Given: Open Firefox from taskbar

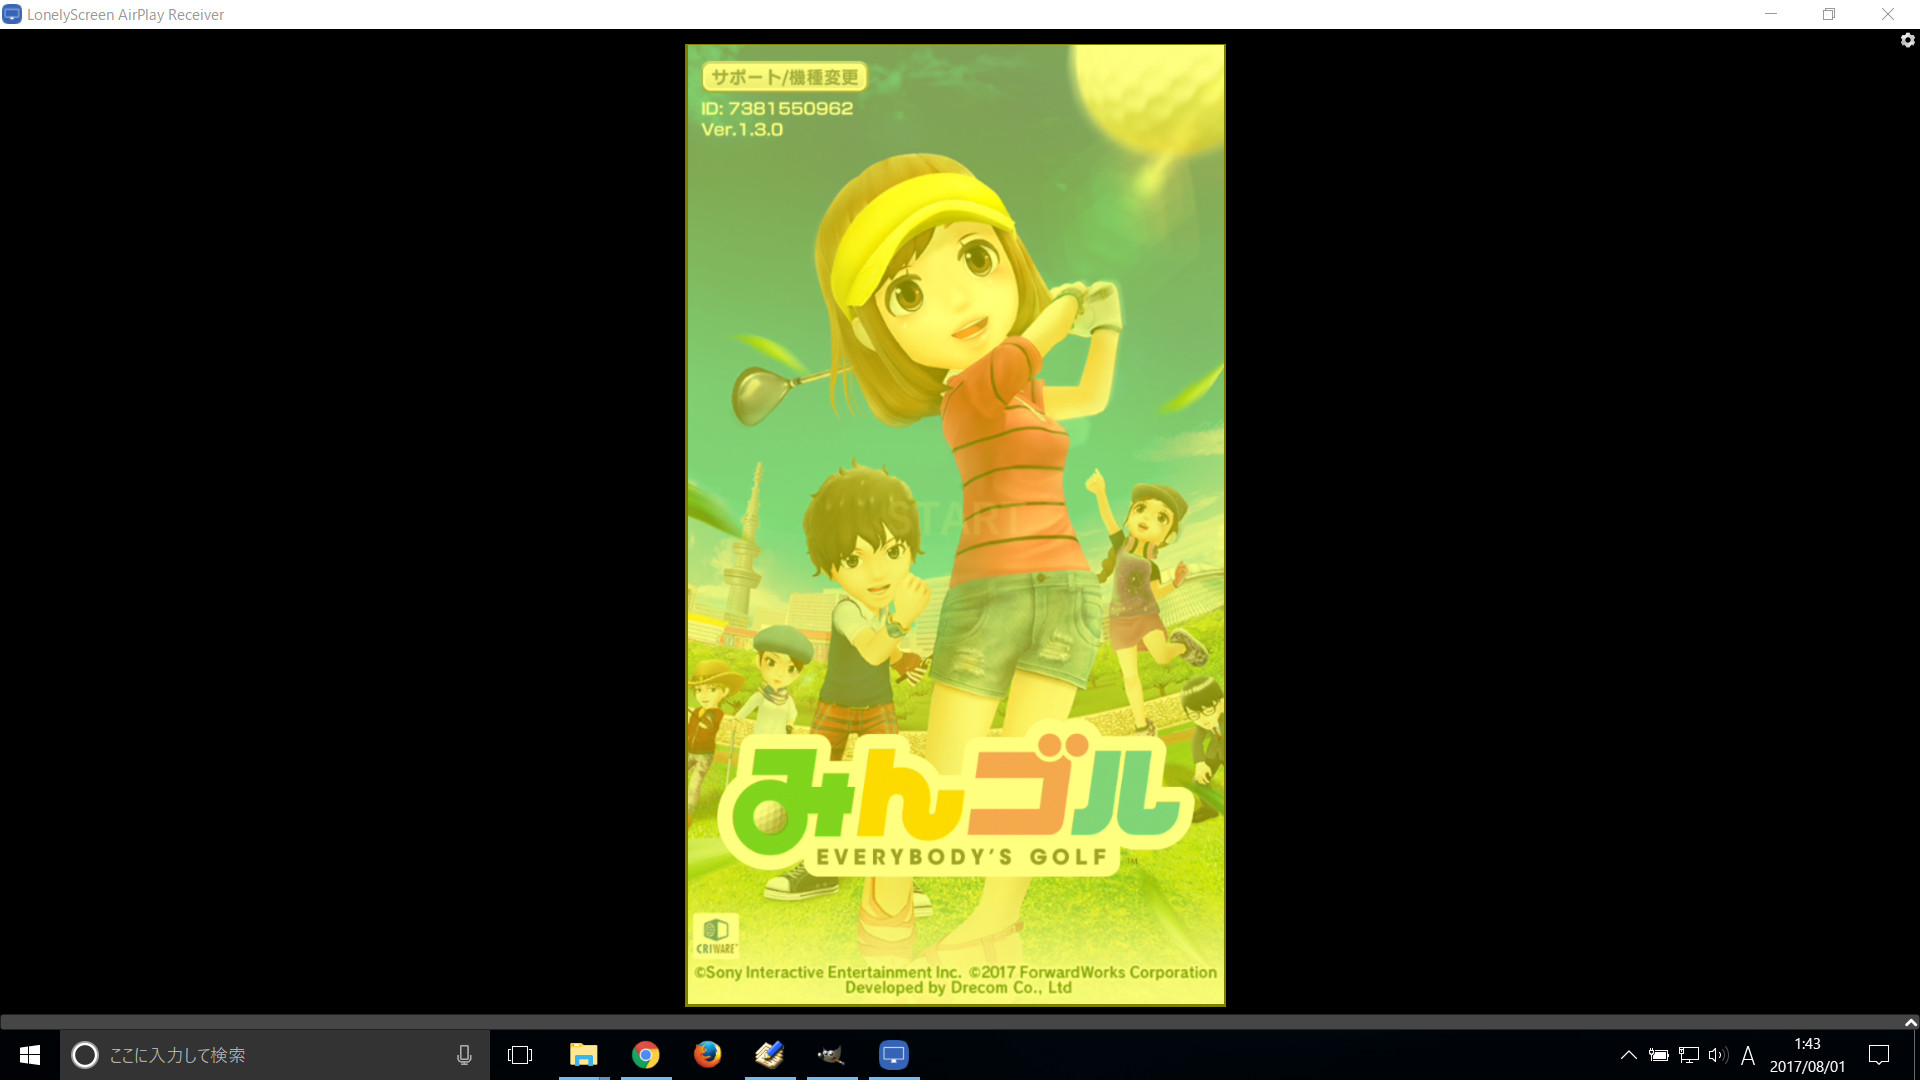Looking at the screenshot, I should click(x=708, y=1055).
